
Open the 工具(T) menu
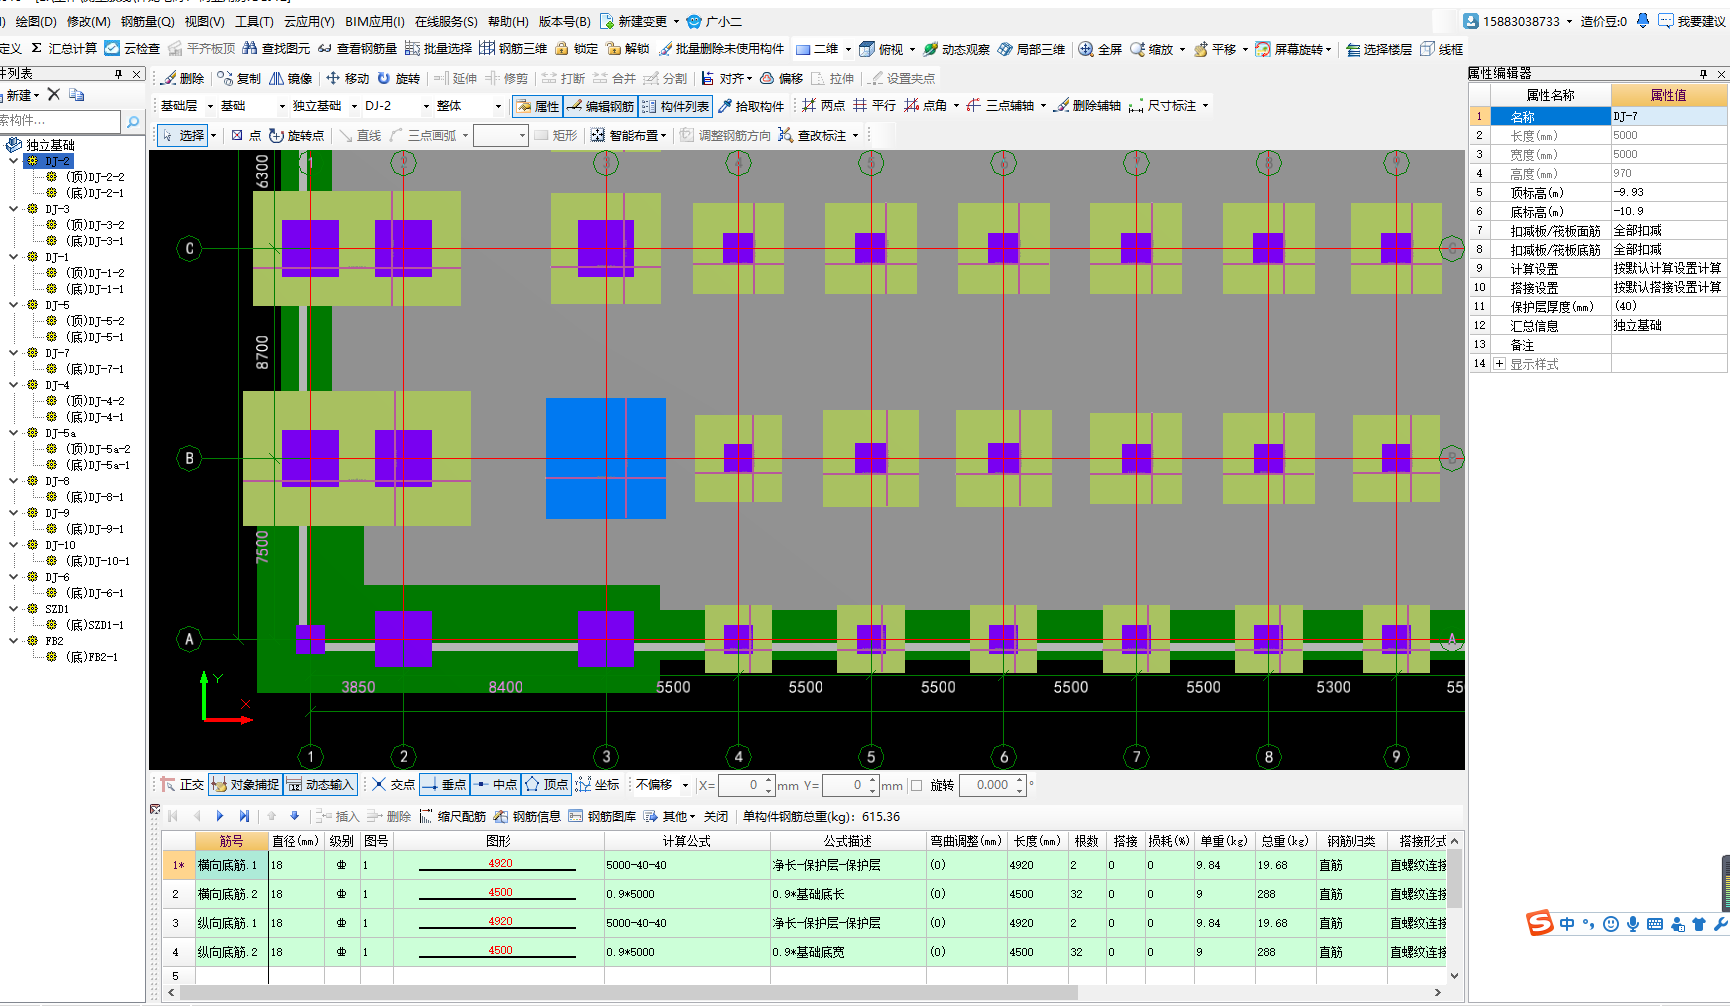point(254,21)
